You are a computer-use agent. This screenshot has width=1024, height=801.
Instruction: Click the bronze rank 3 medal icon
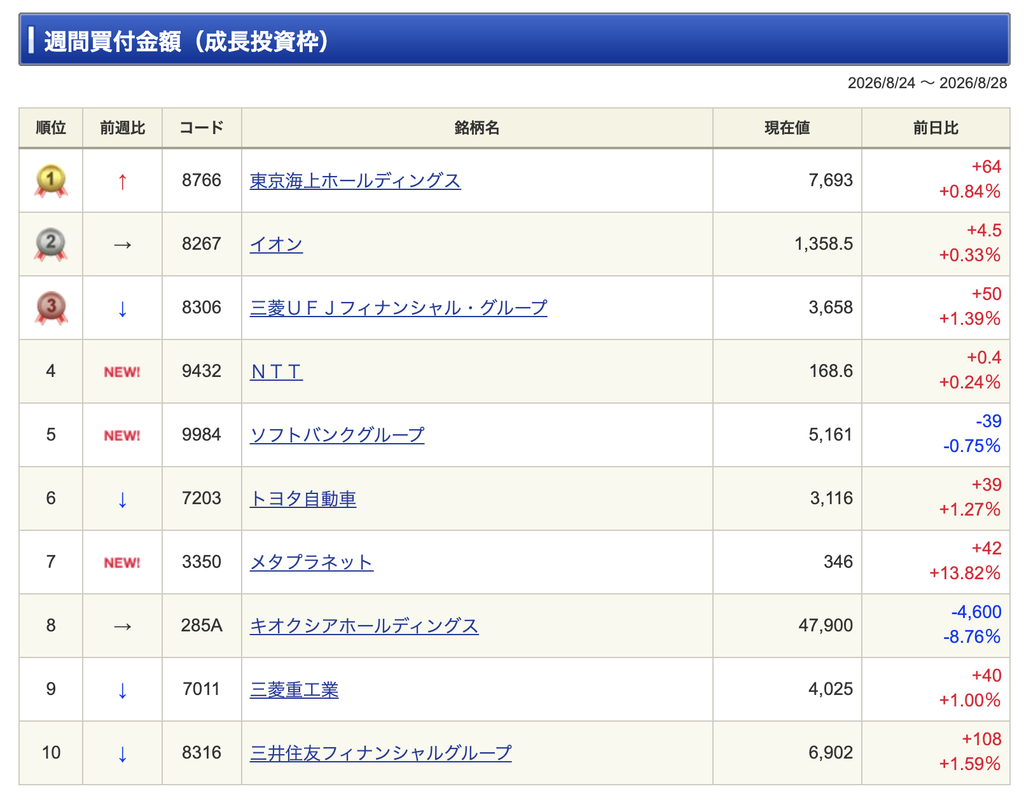point(51,308)
